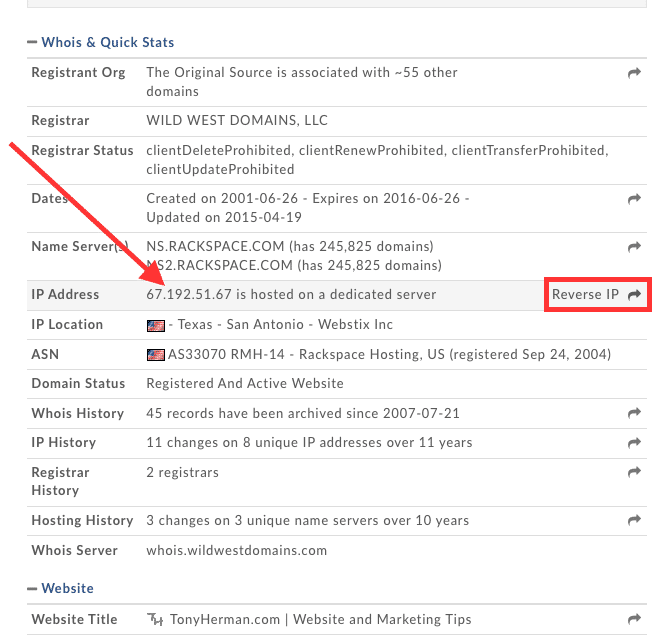Click the Domain Status row label

[x=78, y=383]
